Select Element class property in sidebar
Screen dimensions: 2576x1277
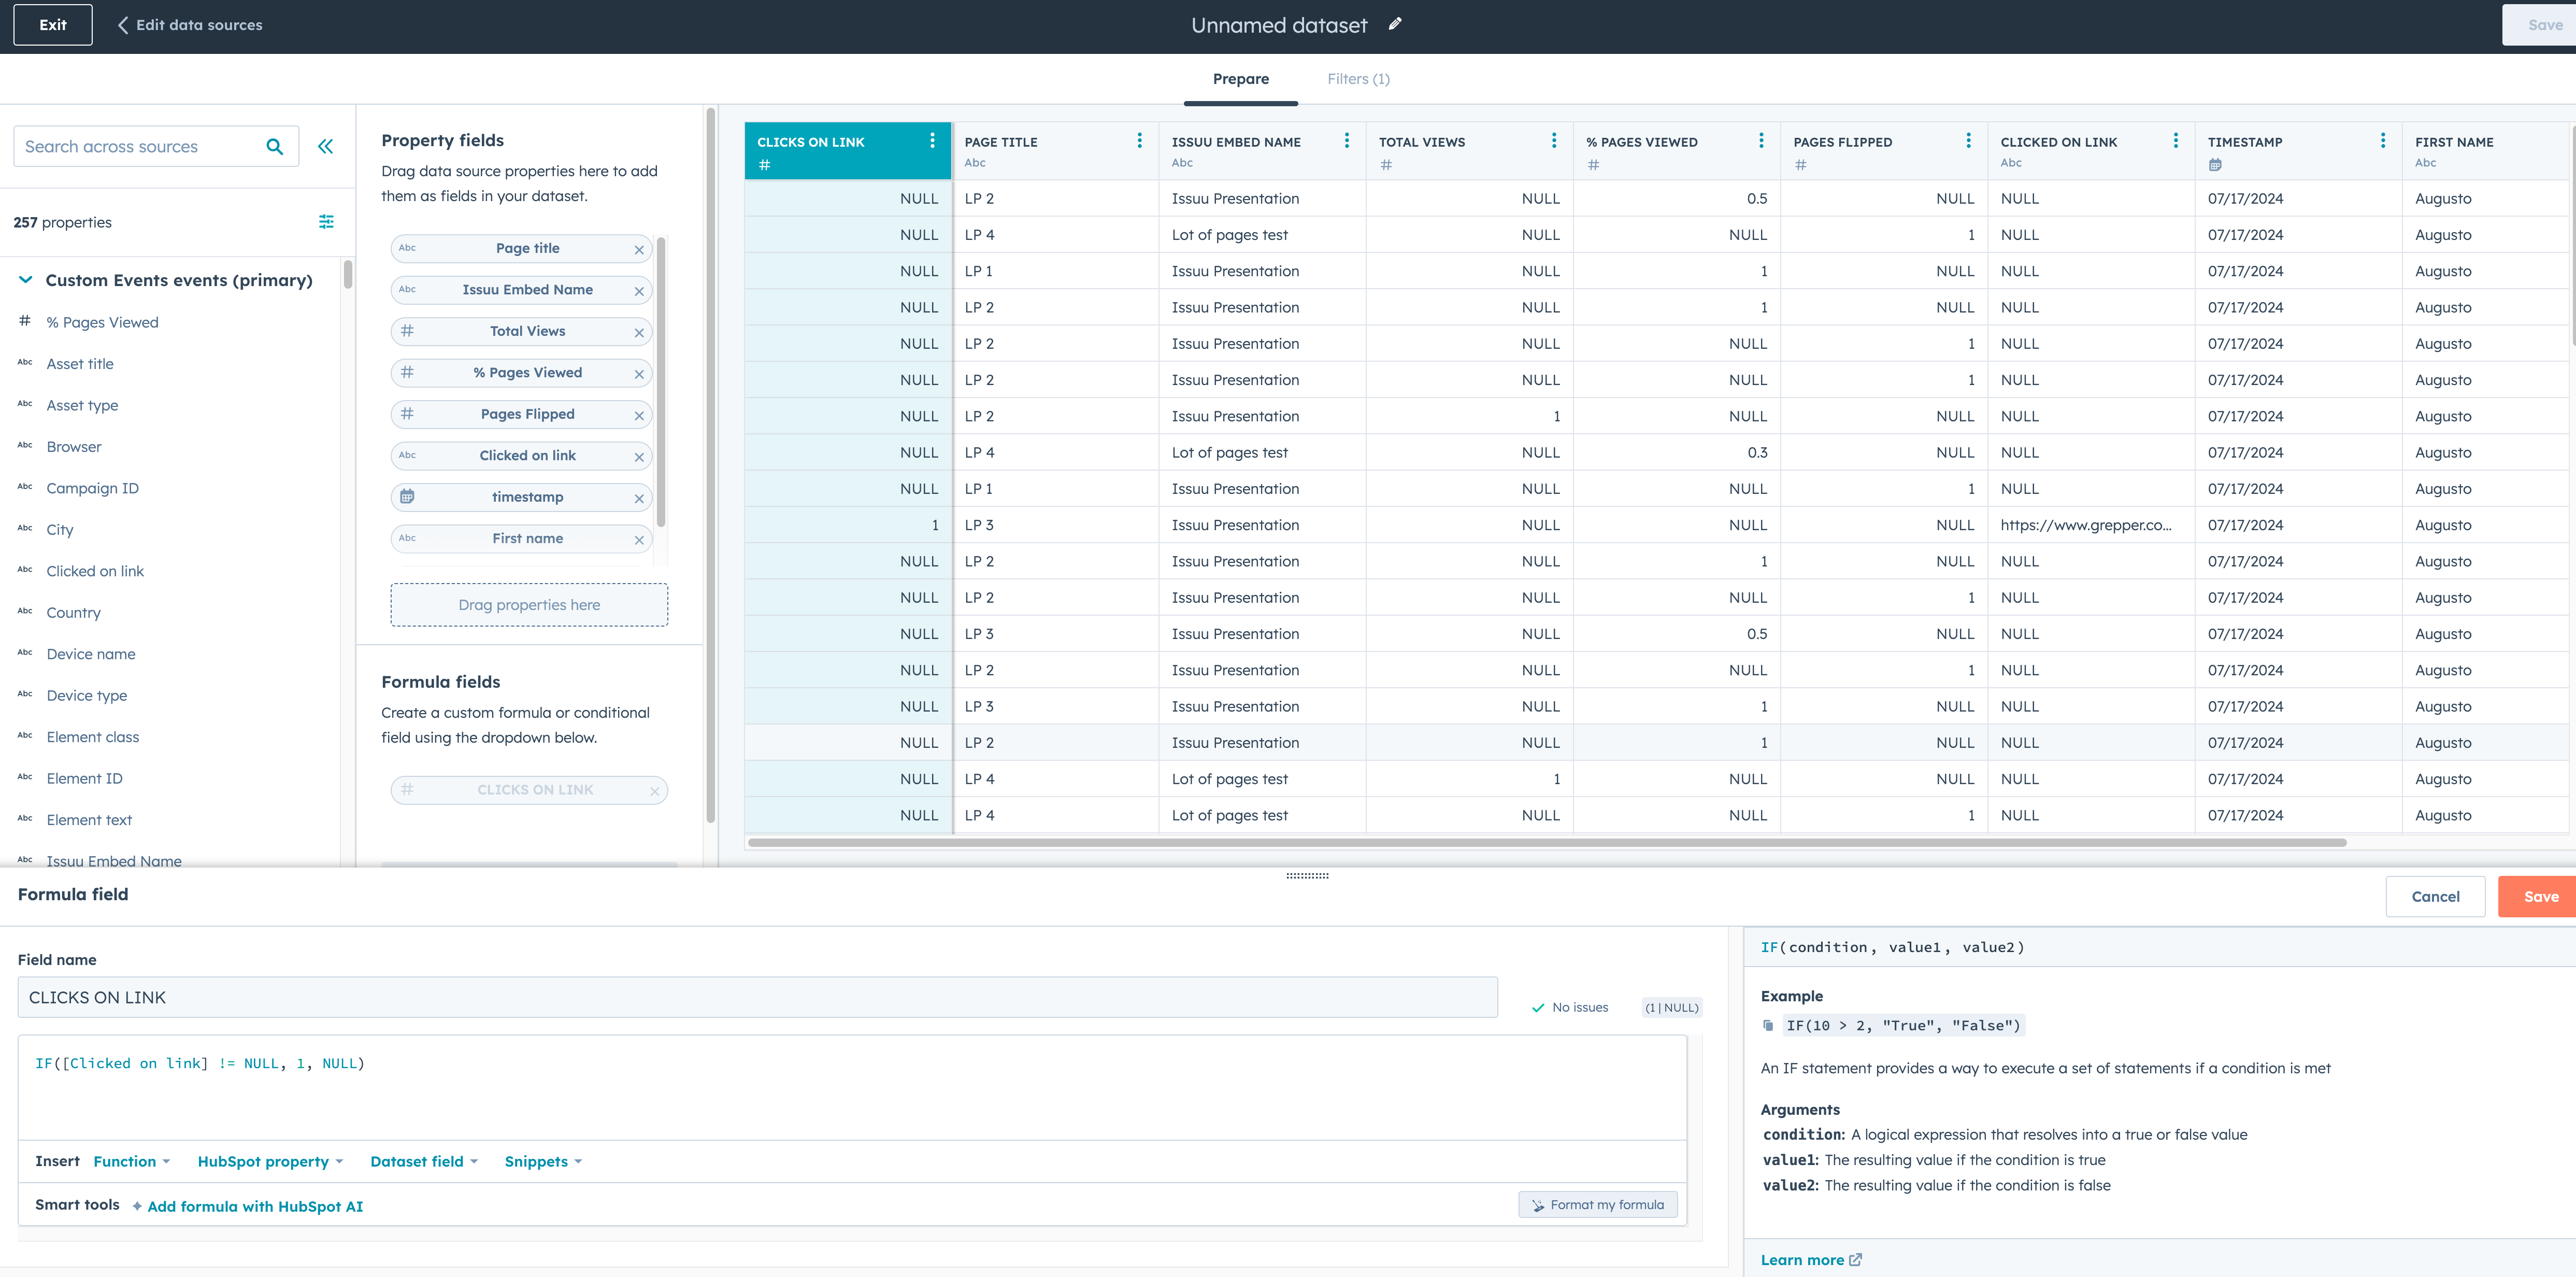click(93, 737)
